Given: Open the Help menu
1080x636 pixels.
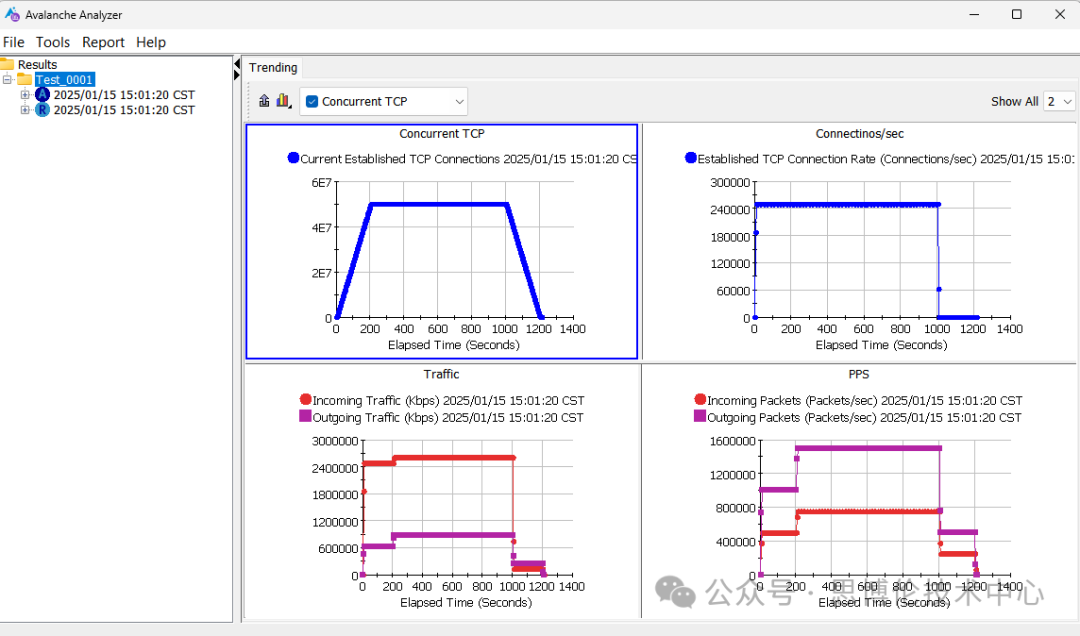Looking at the screenshot, I should [x=151, y=42].
